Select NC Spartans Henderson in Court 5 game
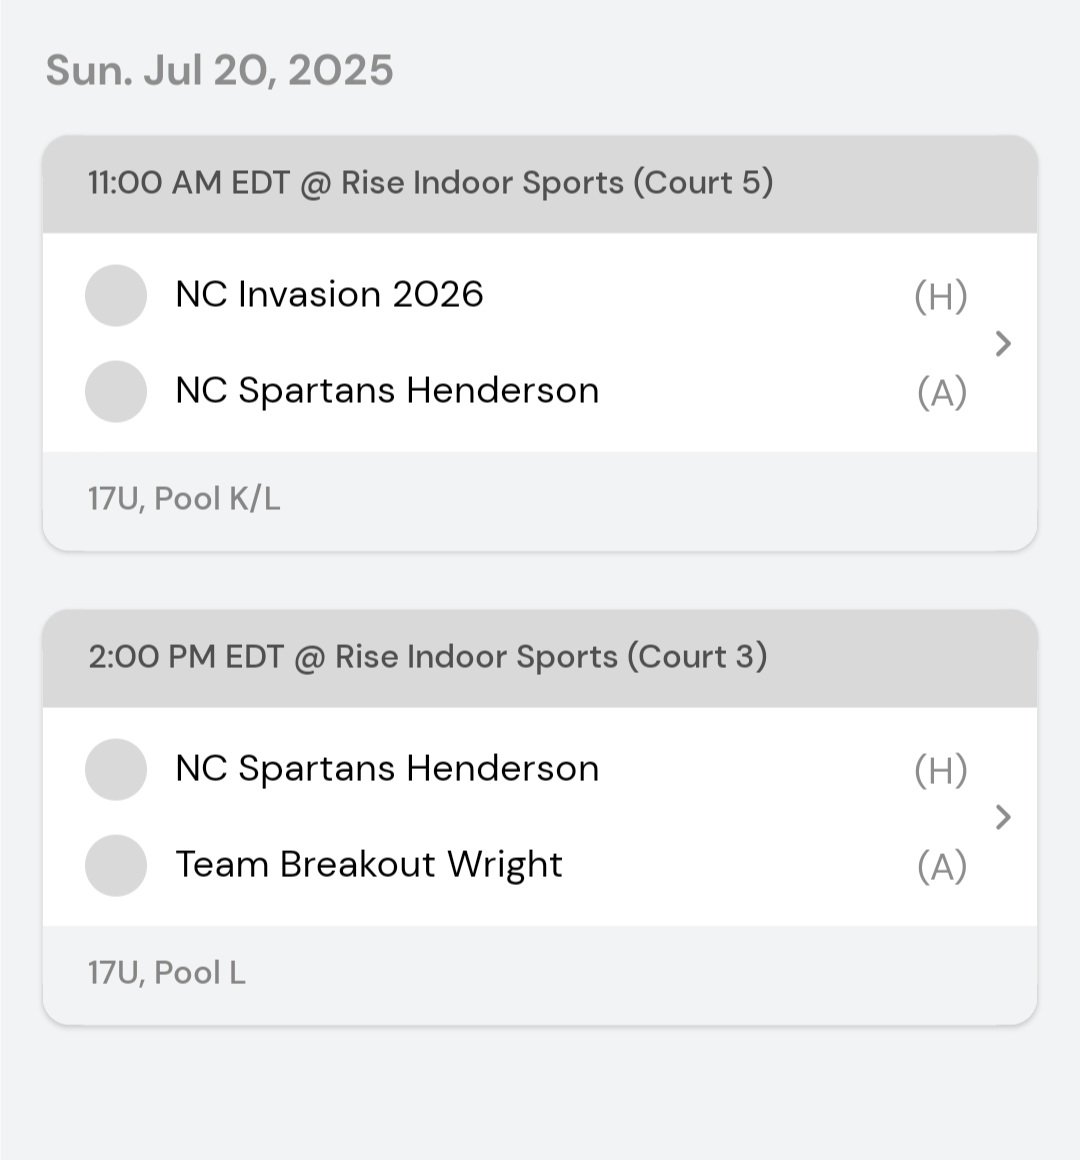The image size is (1080, 1160). coord(387,391)
